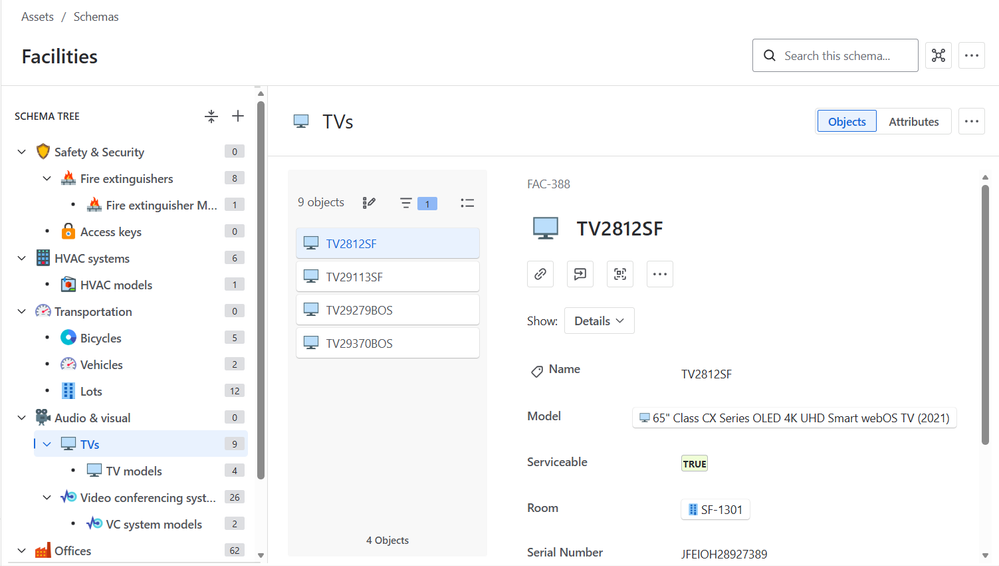Collapse the Video conferencing systems node
Viewport: 999px width, 566px height.
[47, 497]
